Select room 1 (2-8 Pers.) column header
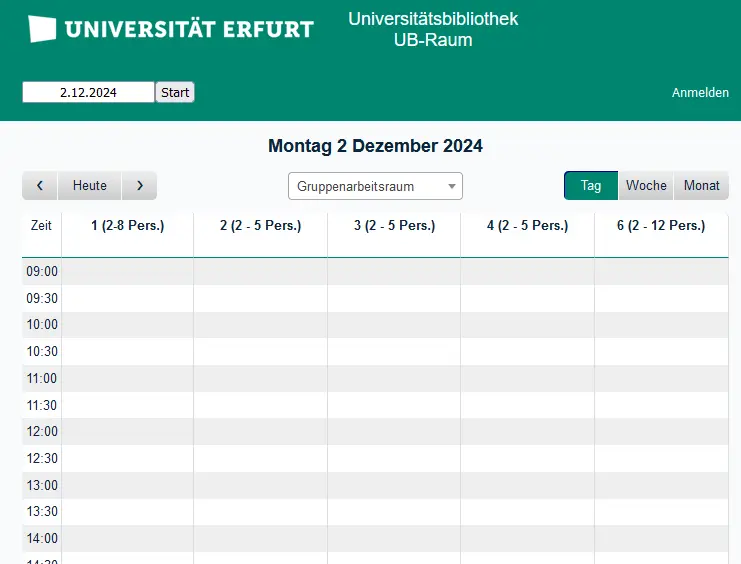This screenshot has width=741, height=564. [128, 226]
